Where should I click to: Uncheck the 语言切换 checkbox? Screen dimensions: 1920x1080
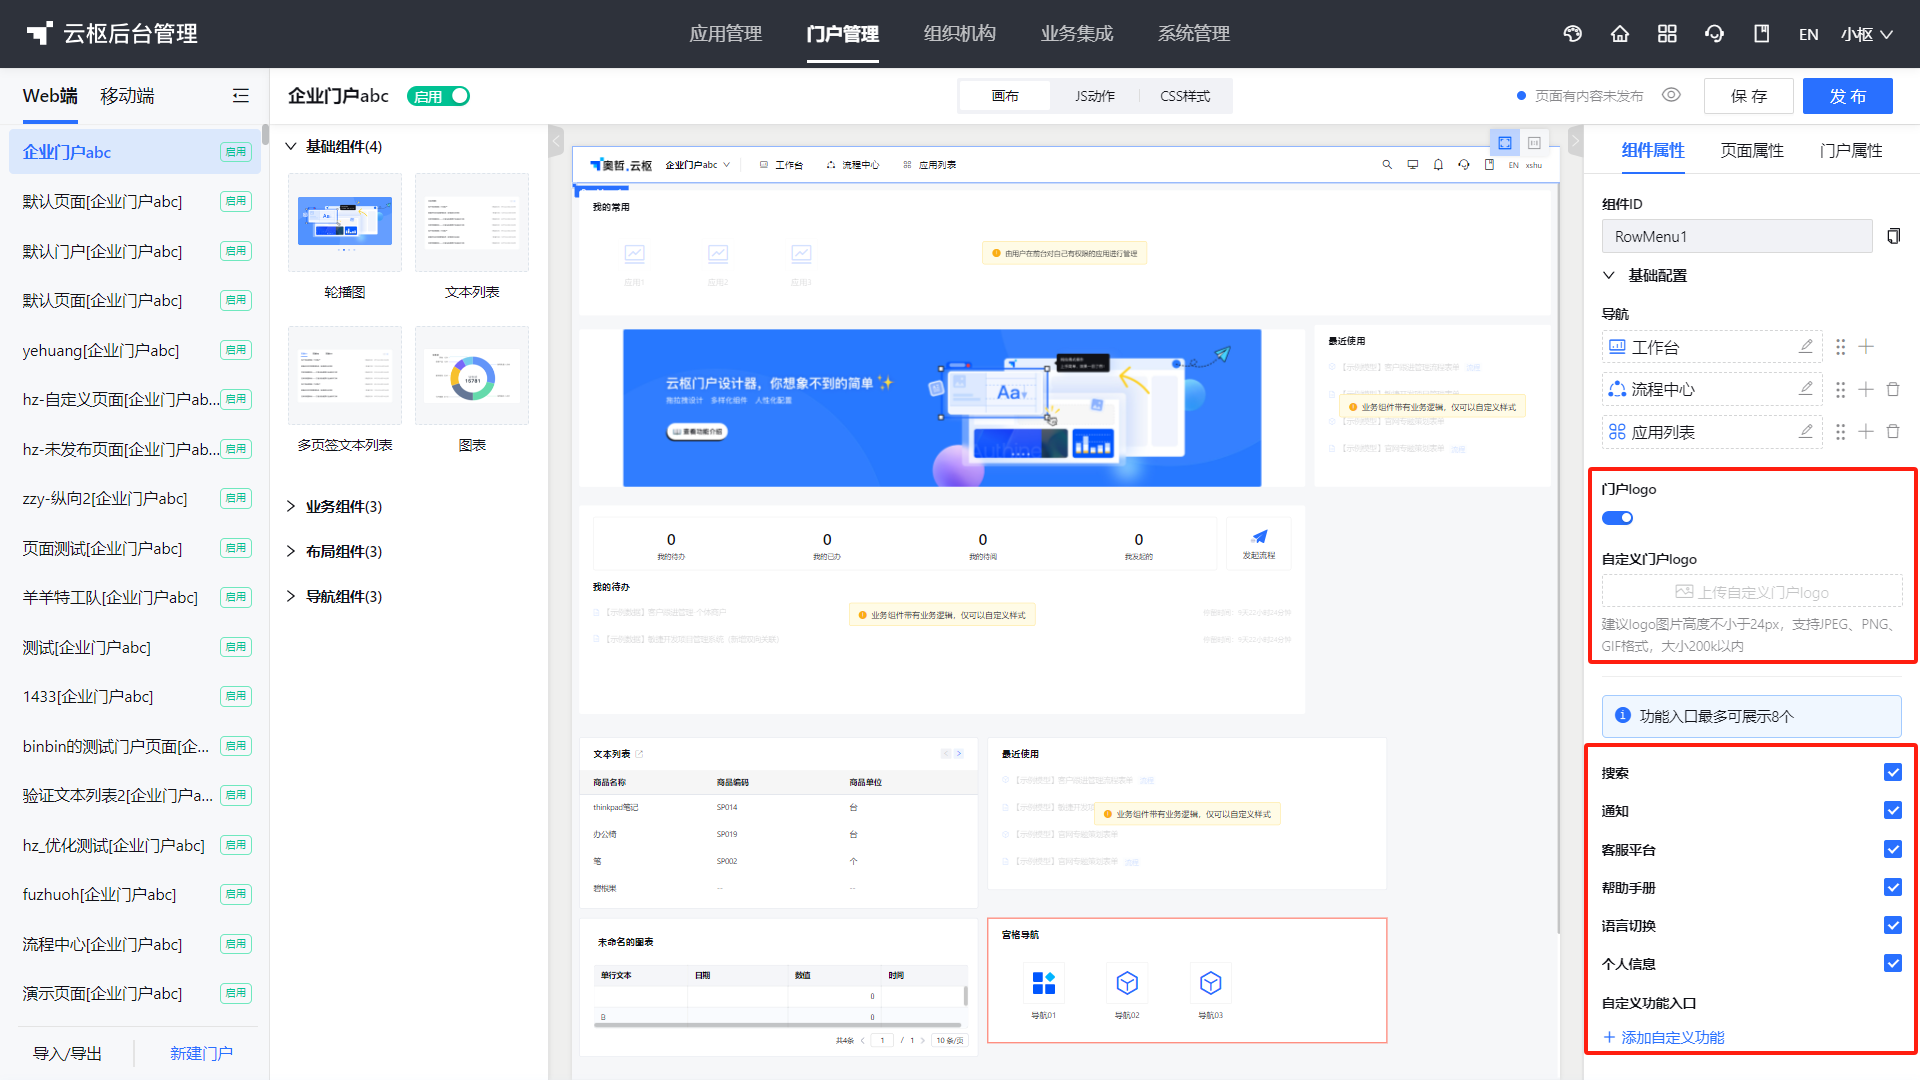[1893, 925]
